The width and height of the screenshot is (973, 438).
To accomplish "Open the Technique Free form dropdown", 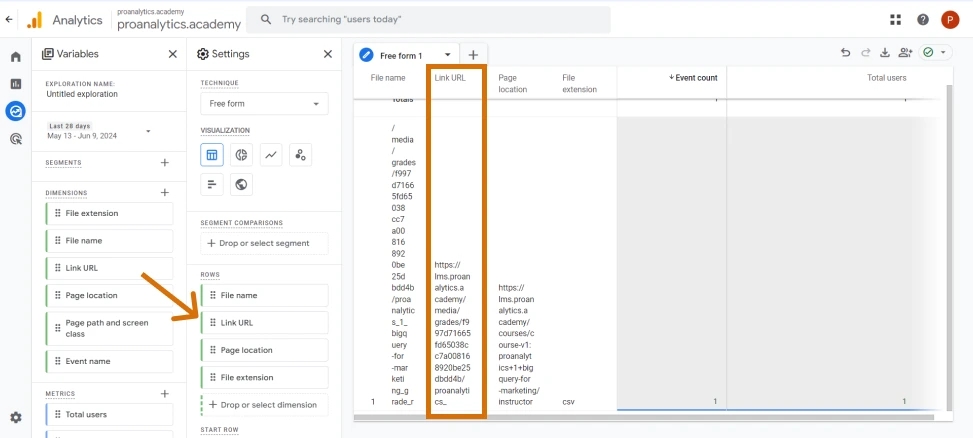I will pos(264,104).
